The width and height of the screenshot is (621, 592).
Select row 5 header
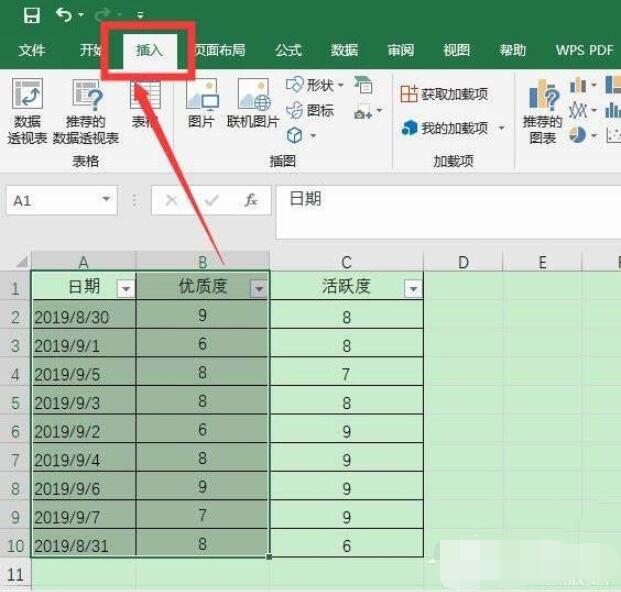point(15,402)
